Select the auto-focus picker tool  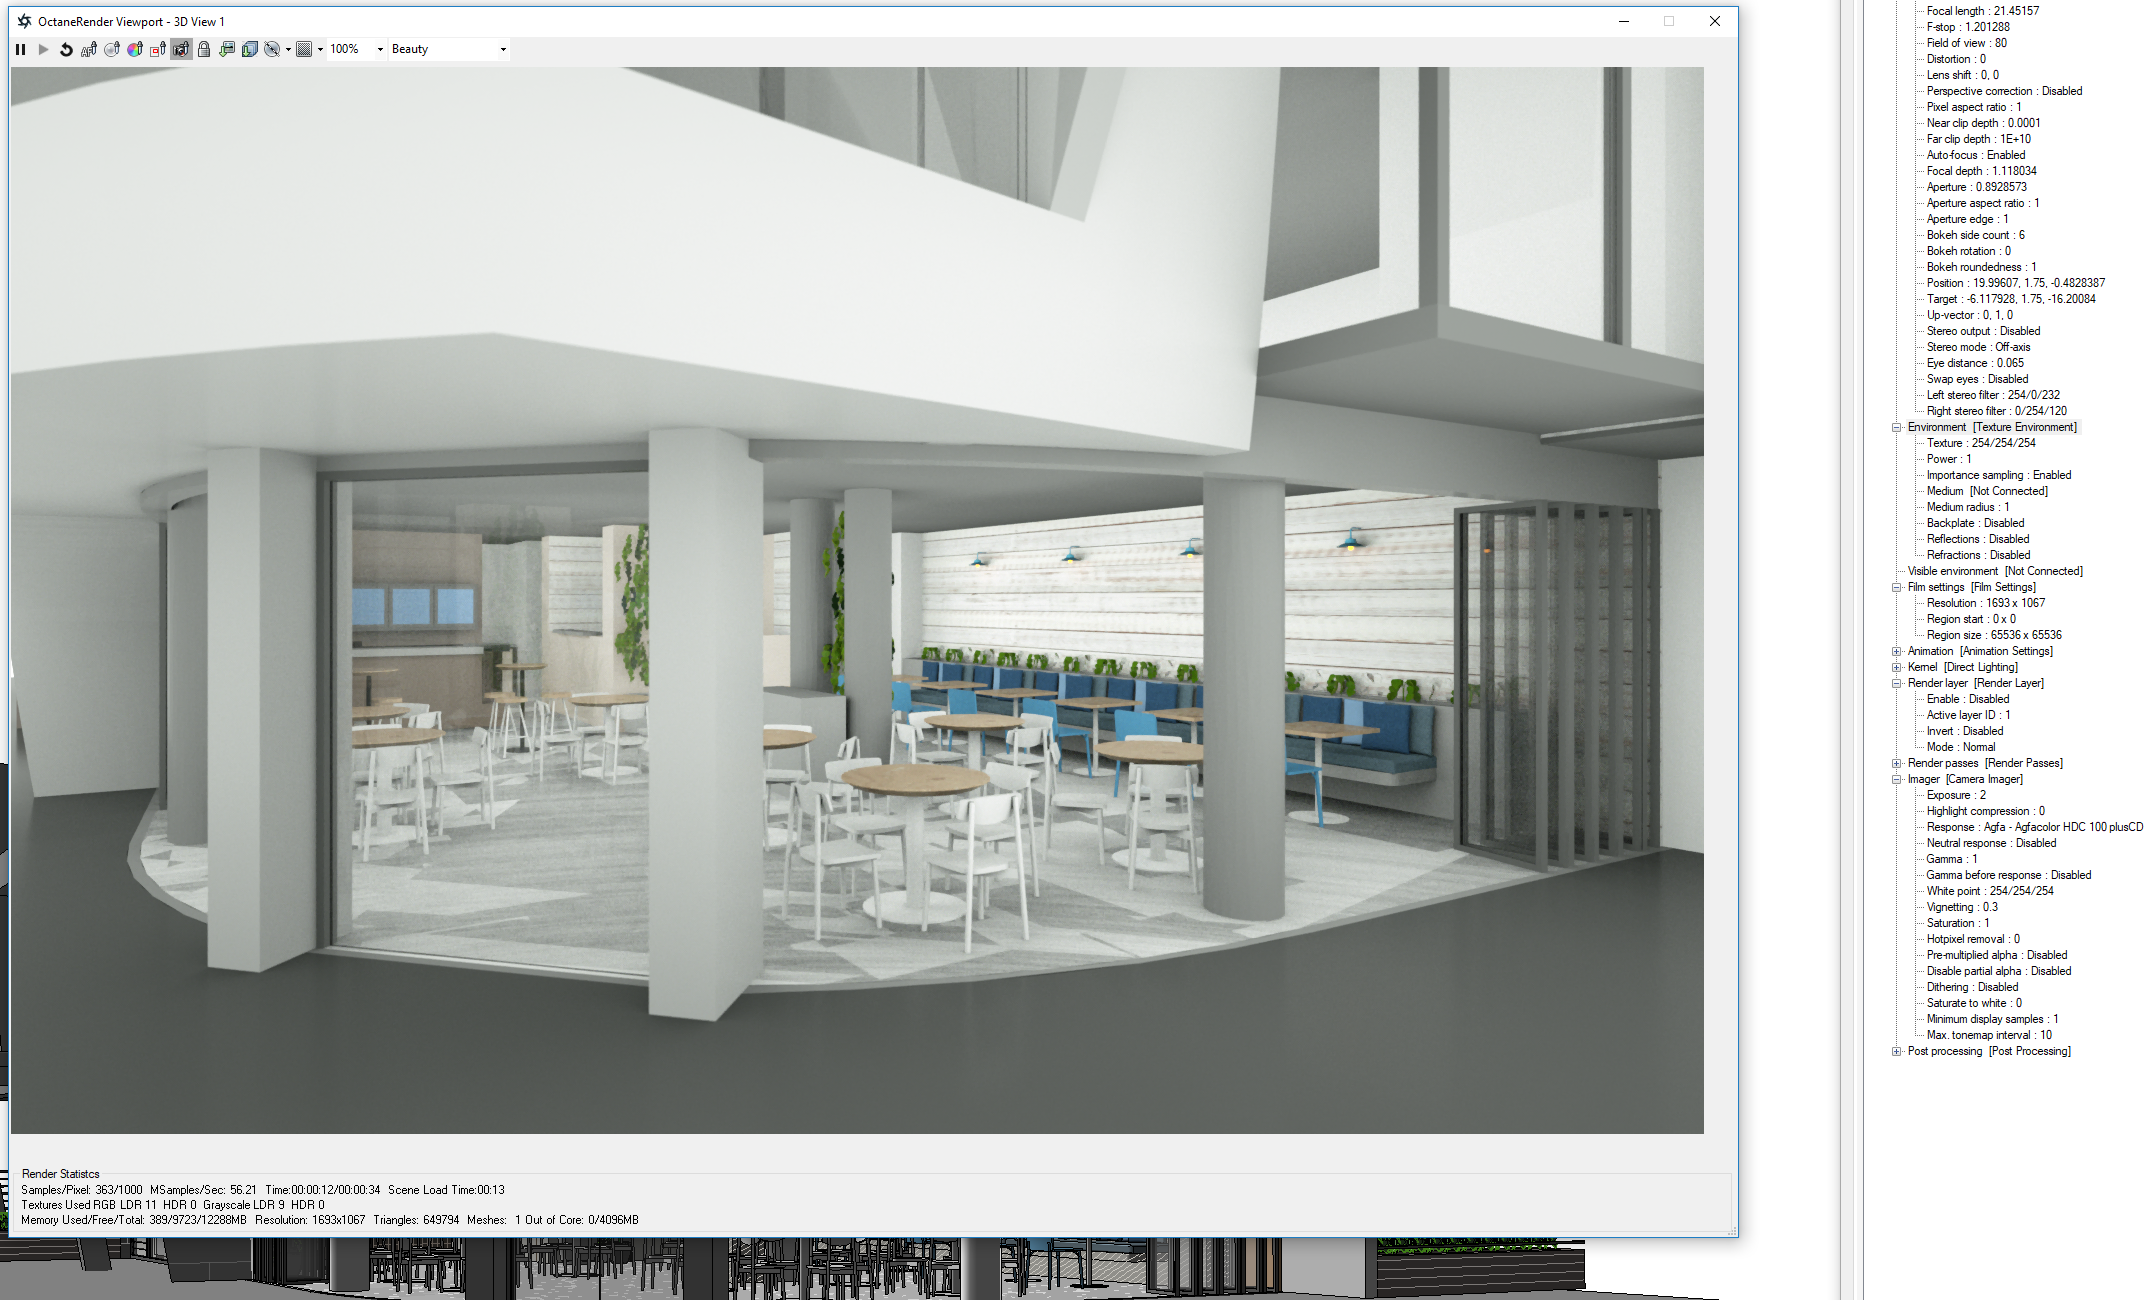coord(89,49)
